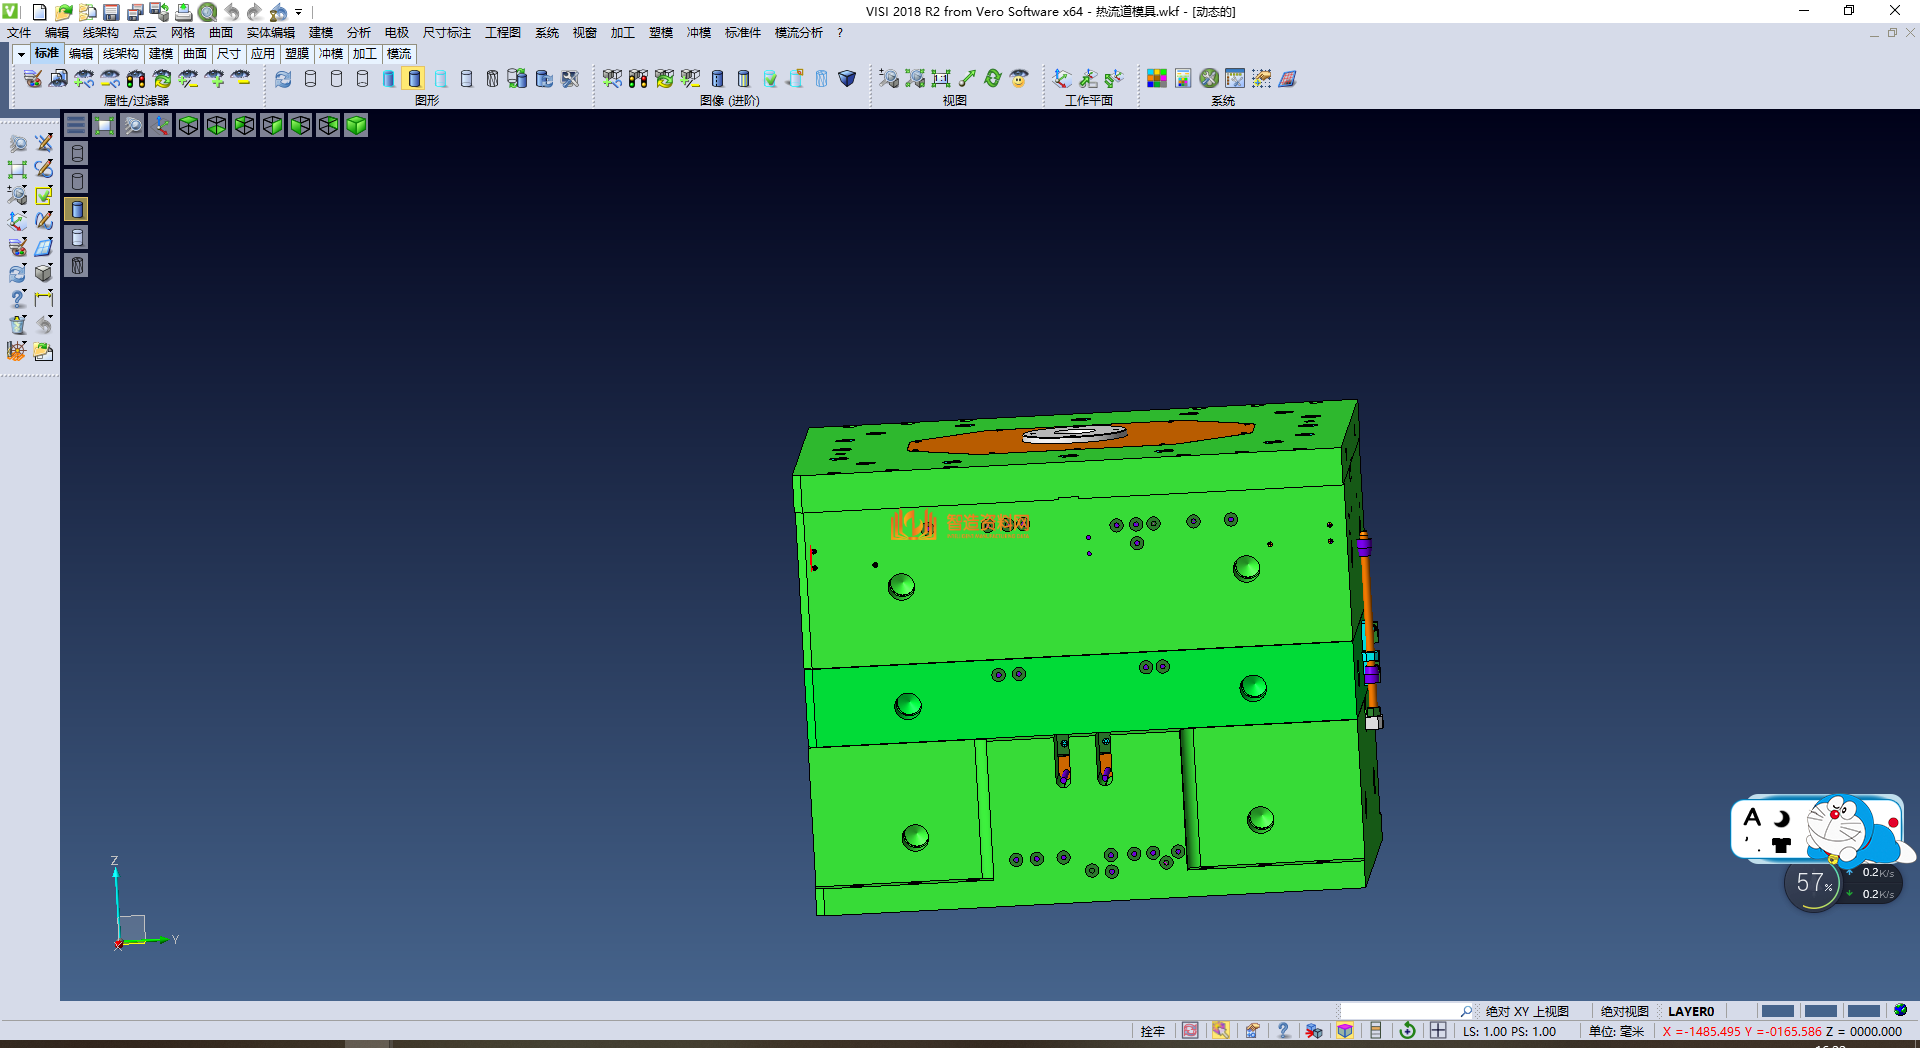Click the LAYER0 label in status bar
This screenshot has height=1048, width=1920.
pyautogui.click(x=1690, y=1011)
